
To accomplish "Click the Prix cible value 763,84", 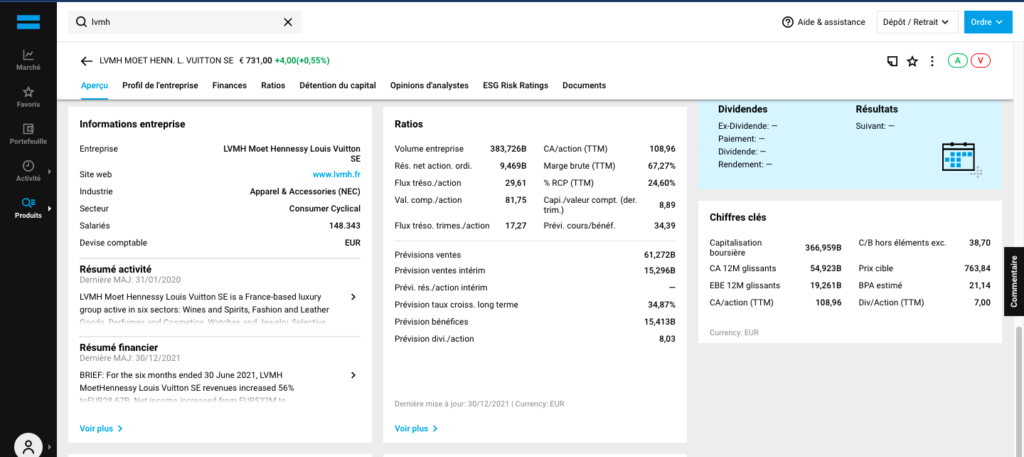I will [x=977, y=268].
